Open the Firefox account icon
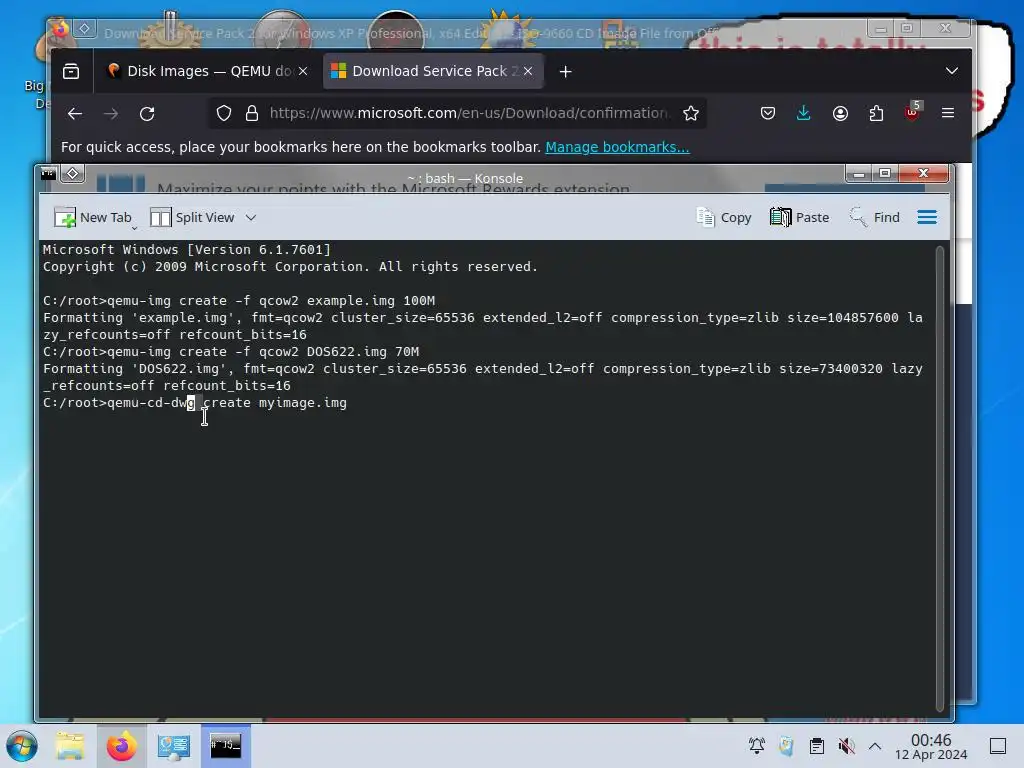Image resolution: width=1024 pixels, height=768 pixels. pos(840,114)
